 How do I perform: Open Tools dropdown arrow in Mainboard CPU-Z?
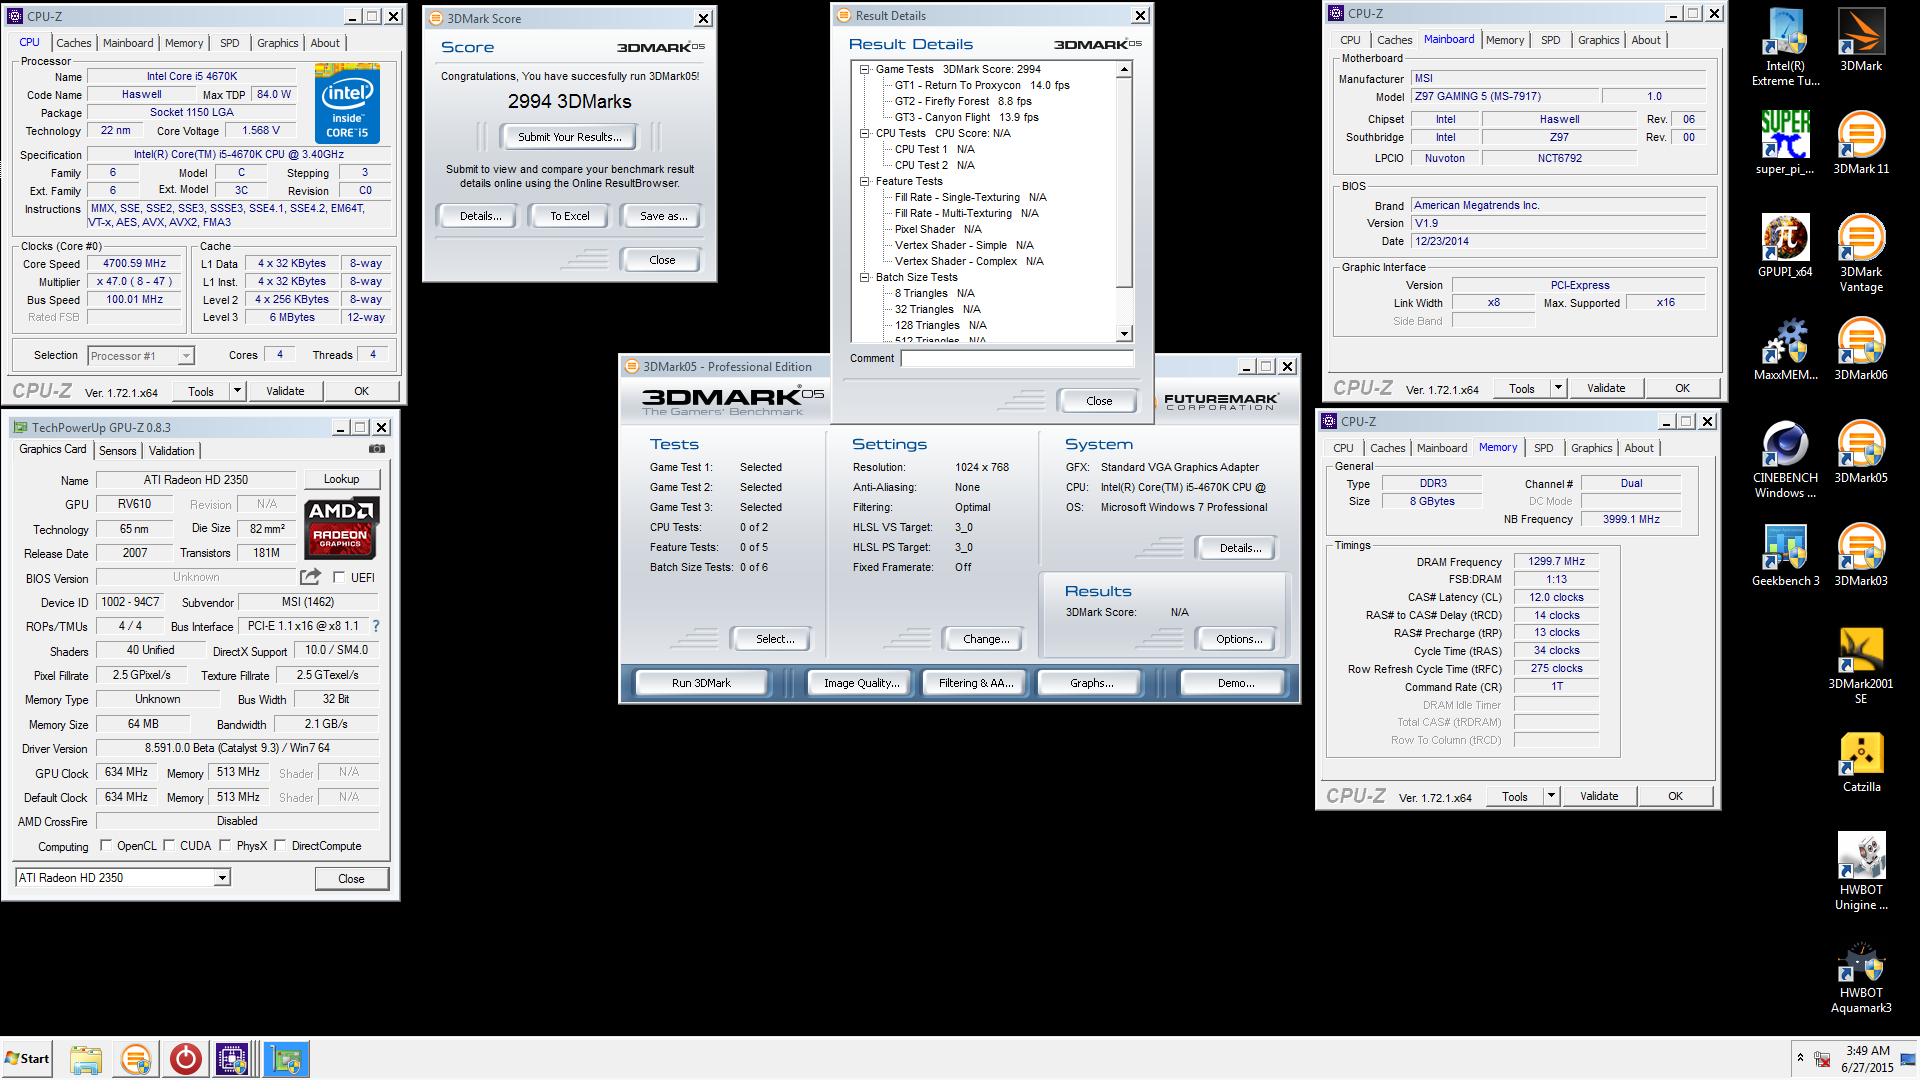(1558, 388)
